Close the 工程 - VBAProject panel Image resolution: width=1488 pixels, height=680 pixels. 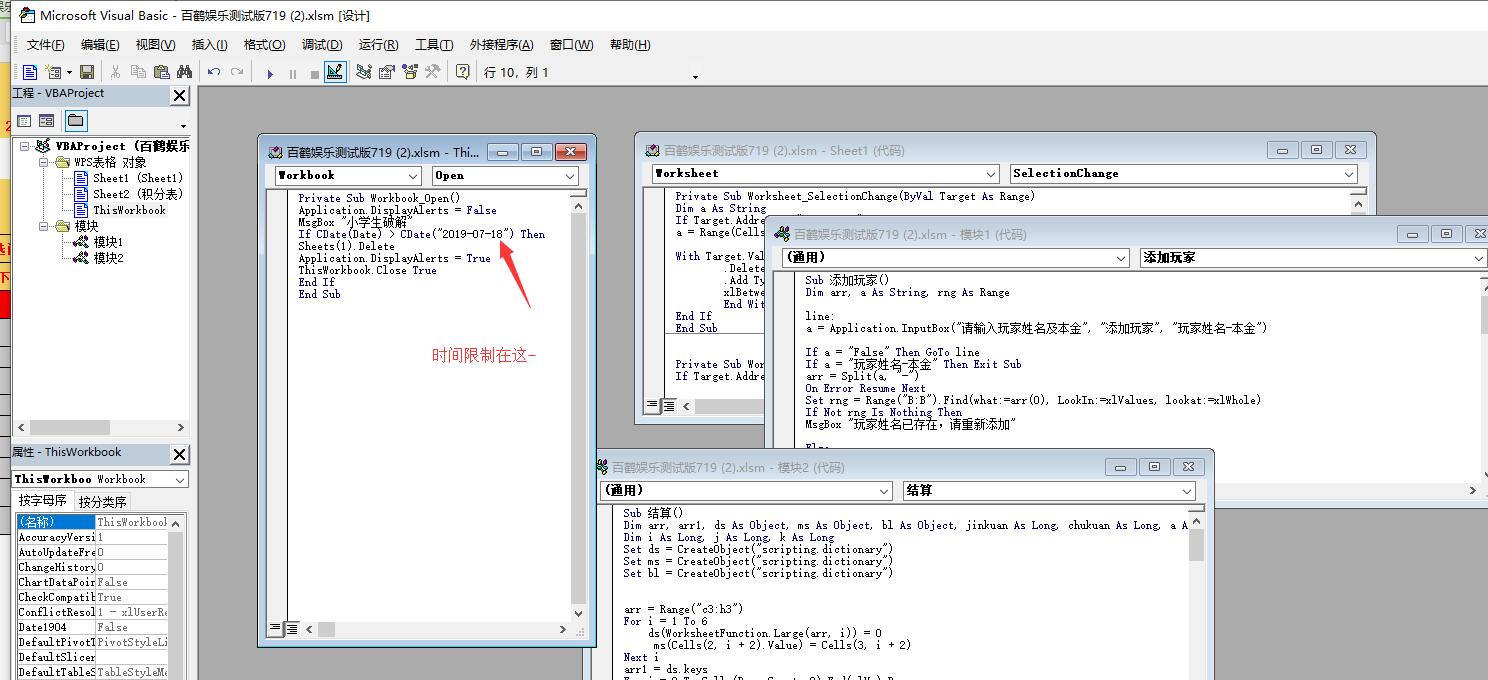tap(179, 96)
